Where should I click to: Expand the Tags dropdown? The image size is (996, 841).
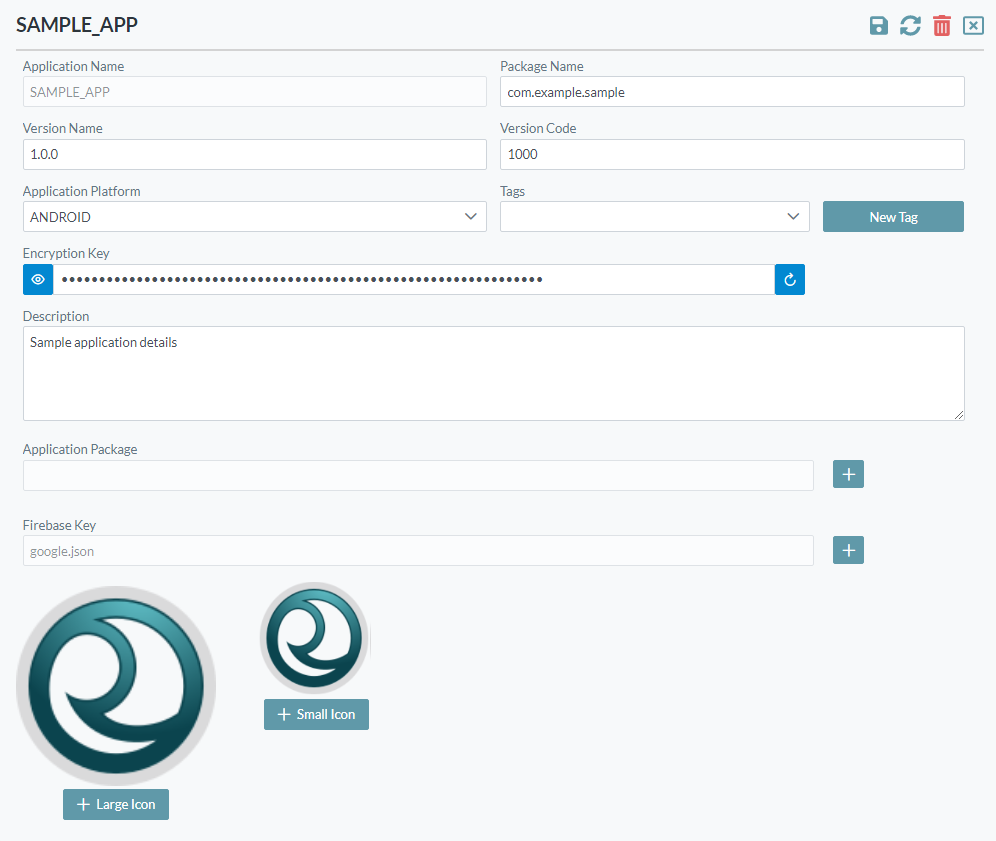[654, 217]
